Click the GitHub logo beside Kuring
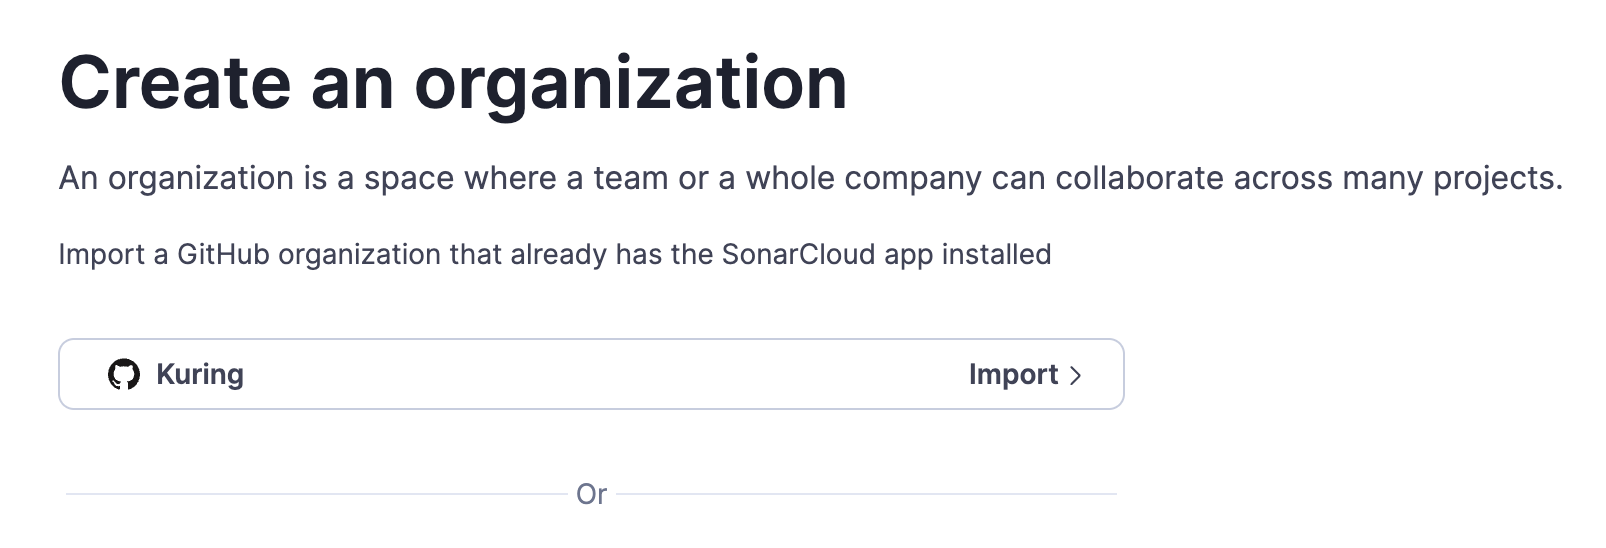 [x=124, y=374]
